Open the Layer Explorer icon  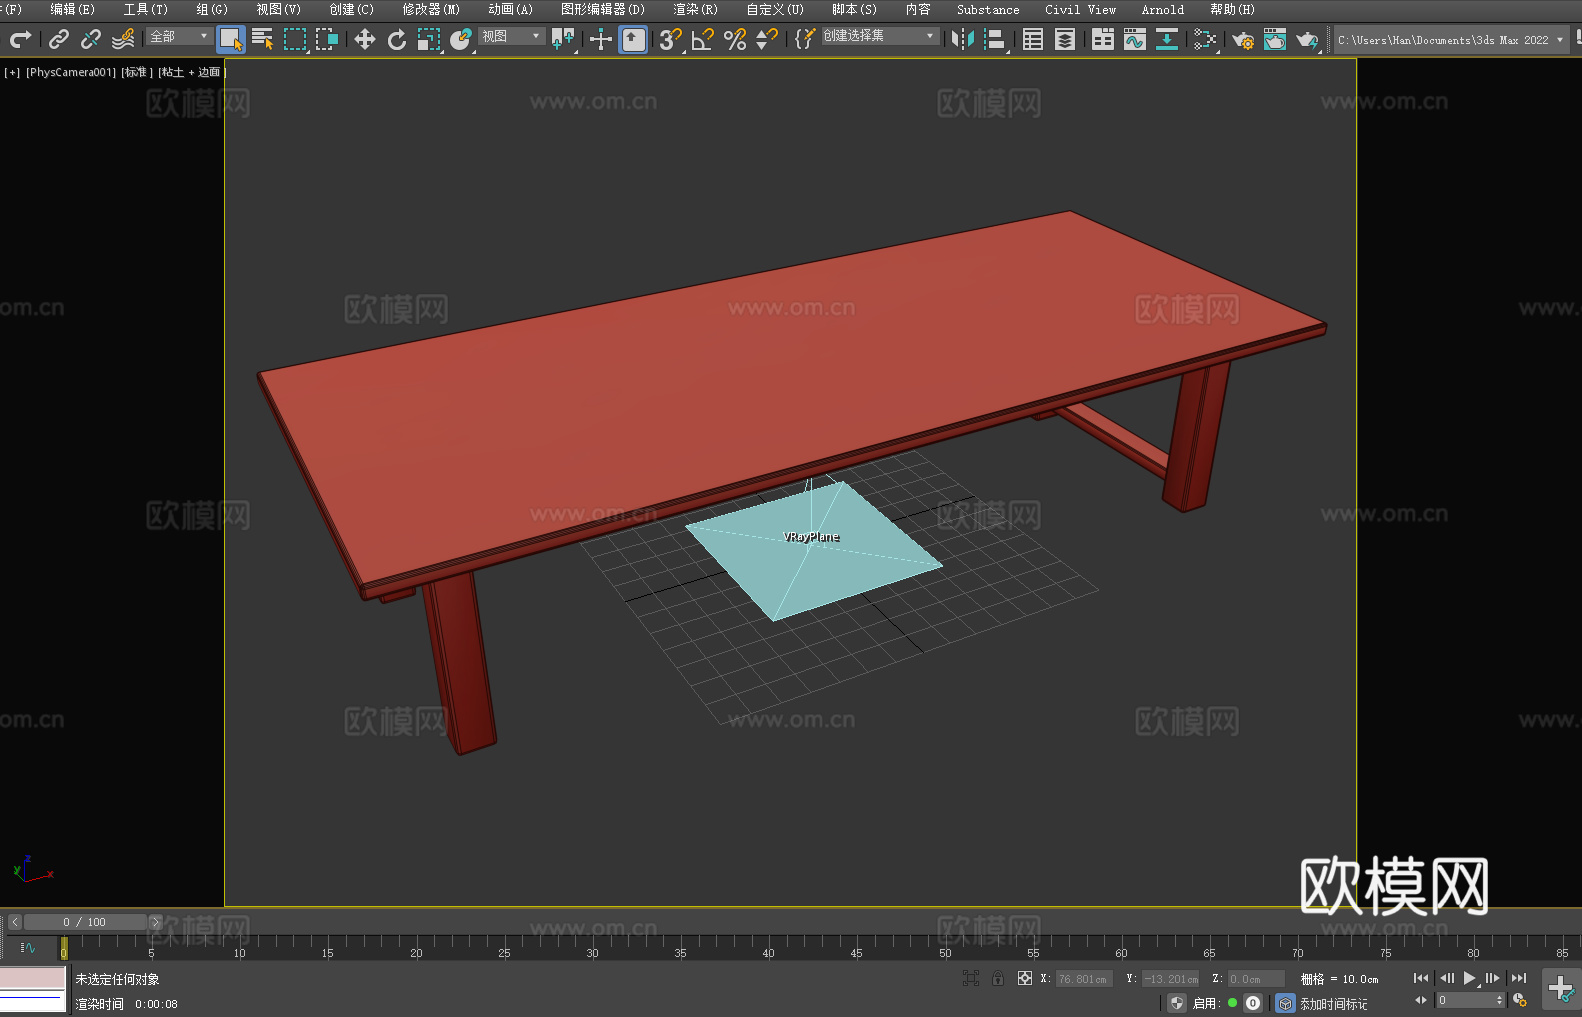click(x=1065, y=39)
